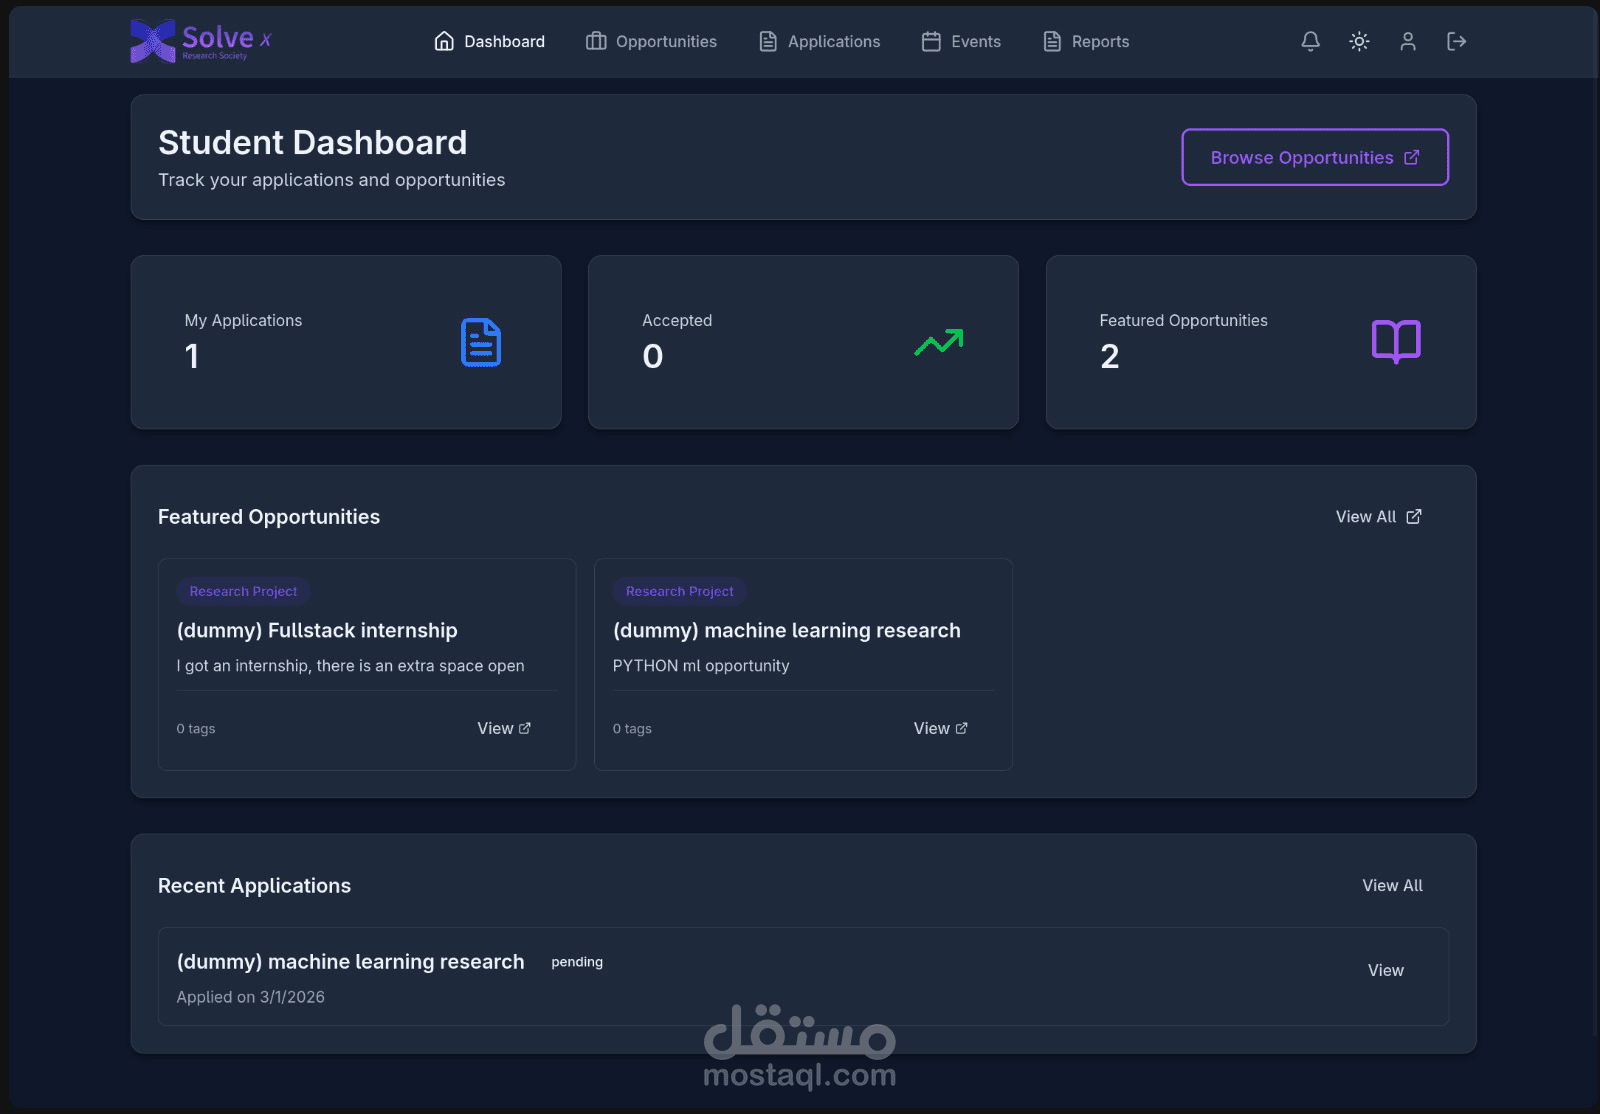Open the Dashboard nav item
The image size is (1600, 1114).
(x=490, y=41)
